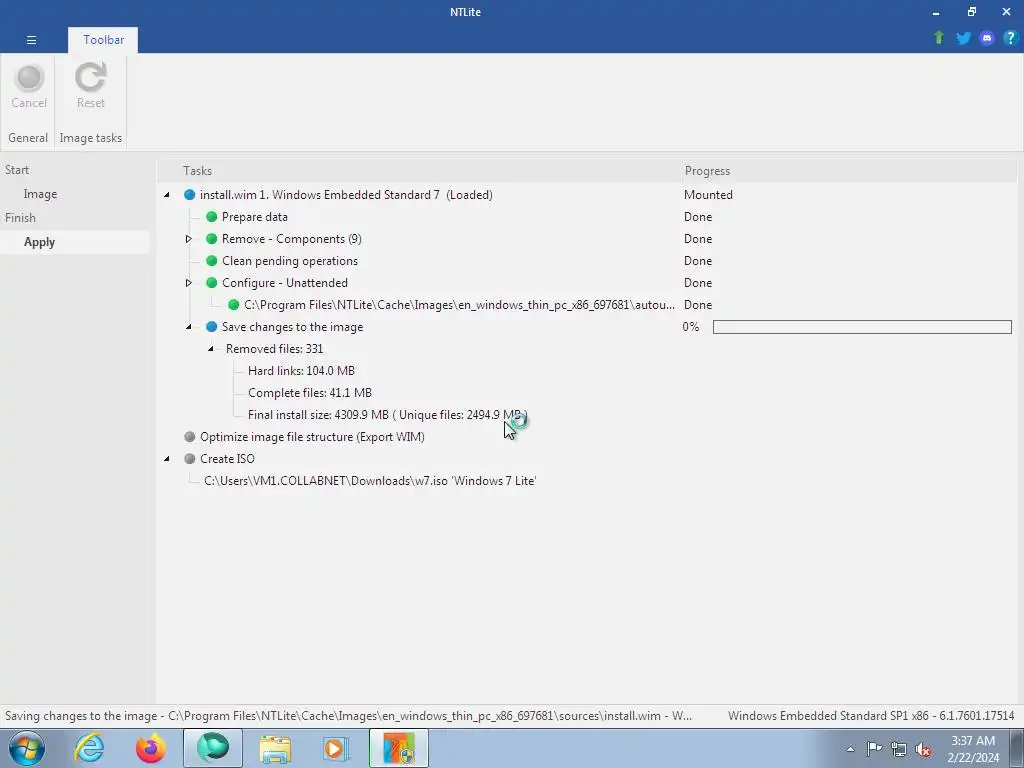Open the Action Center flag icon
This screenshot has height=768, width=1024.
(874, 749)
